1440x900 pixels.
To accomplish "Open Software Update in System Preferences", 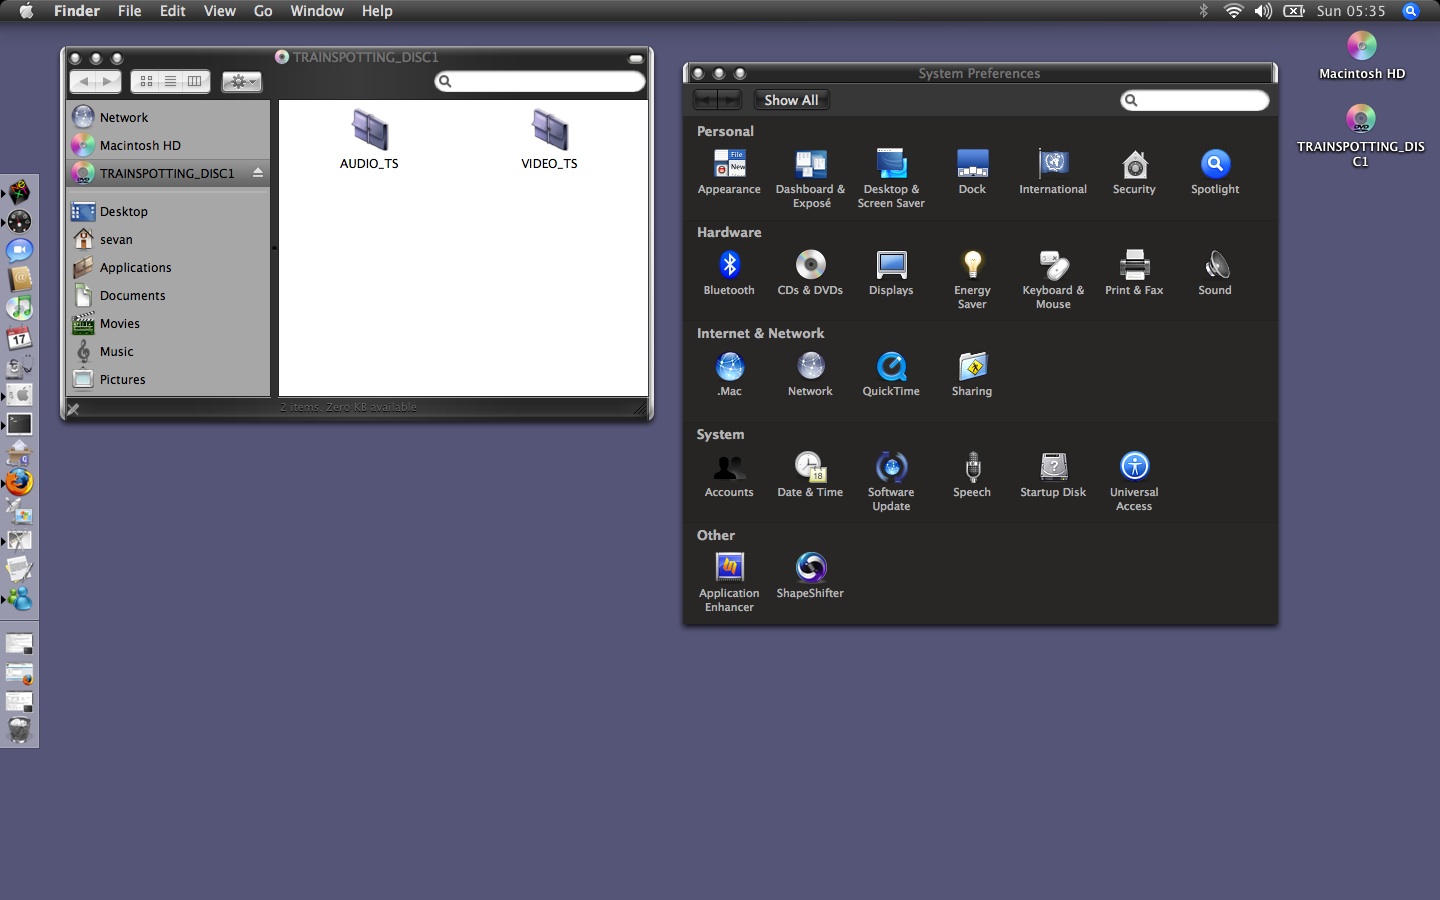I will pyautogui.click(x=891, y=468).
